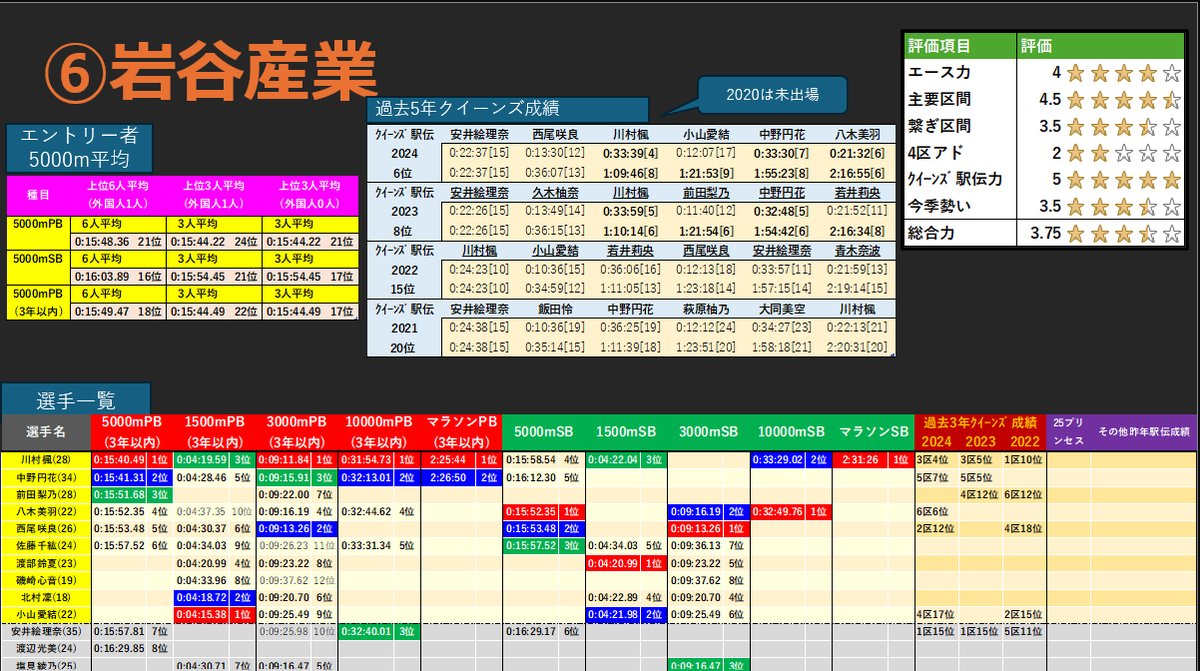Select the 0:13:49[14] split time

pos(556,211)
